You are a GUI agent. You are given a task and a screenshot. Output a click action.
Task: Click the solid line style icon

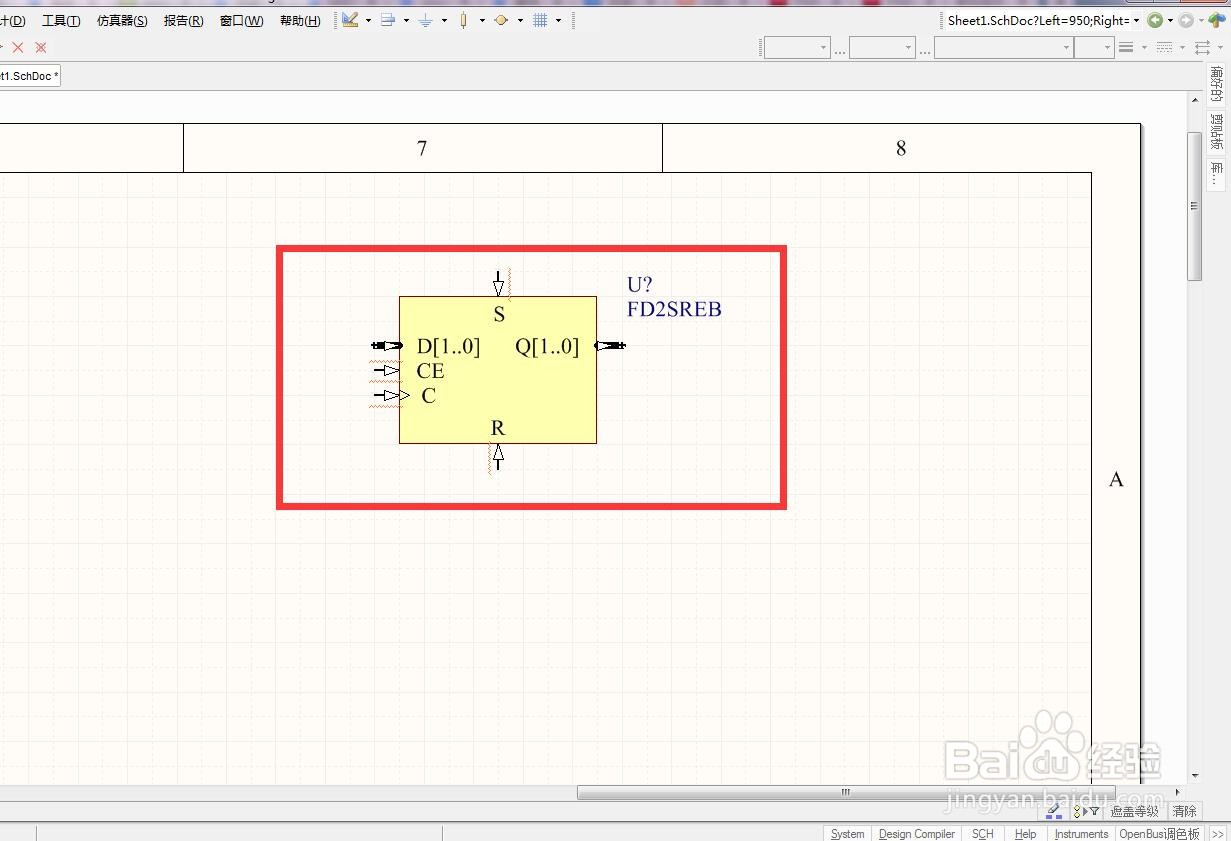coord(1126,47)
